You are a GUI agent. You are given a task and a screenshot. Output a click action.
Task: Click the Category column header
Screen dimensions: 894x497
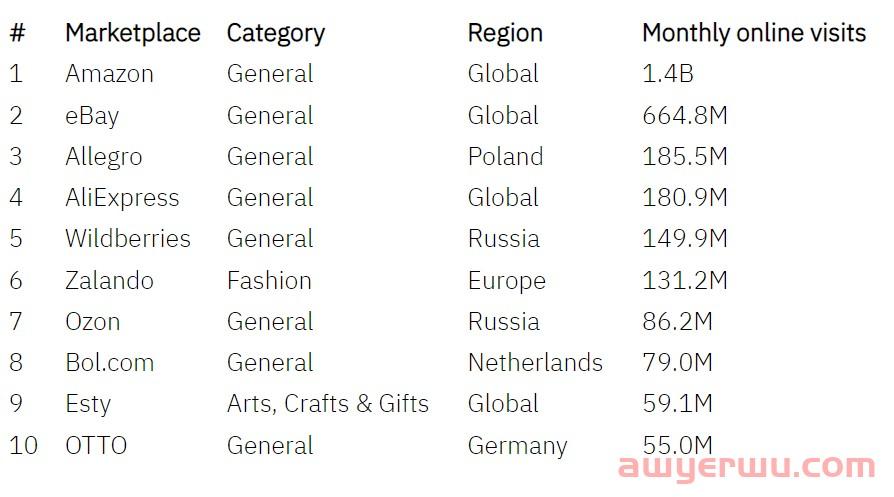pos(275,33)
